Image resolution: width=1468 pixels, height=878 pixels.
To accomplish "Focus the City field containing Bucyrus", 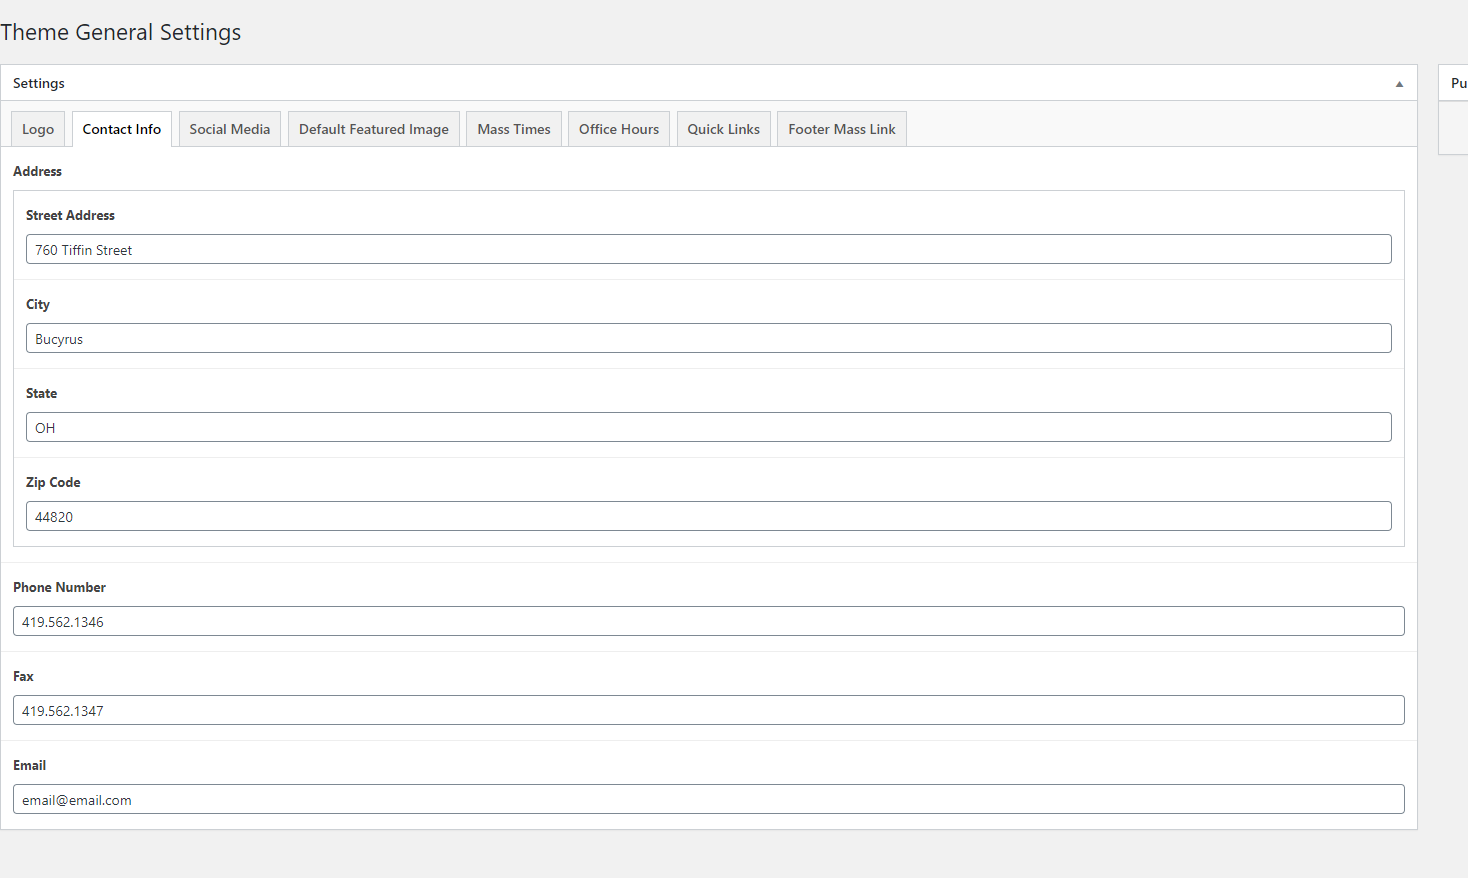I will [x=708, y=339].
